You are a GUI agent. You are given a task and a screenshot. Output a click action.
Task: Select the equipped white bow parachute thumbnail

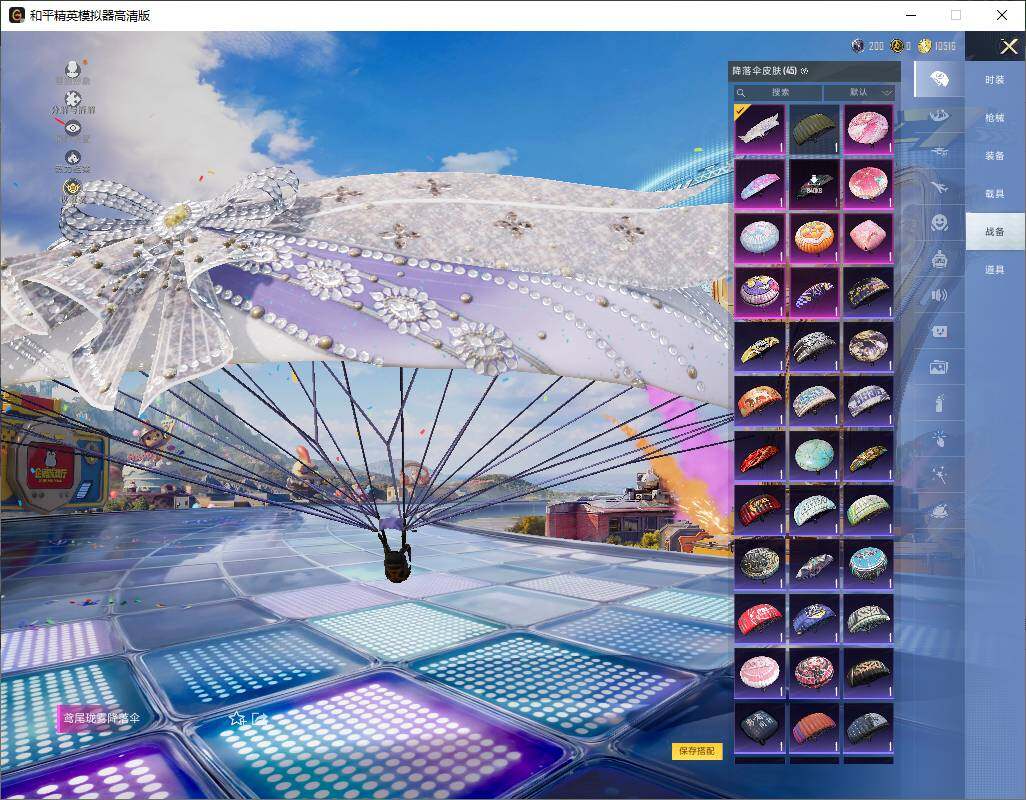pyautogui.click(x=760, y=130)
